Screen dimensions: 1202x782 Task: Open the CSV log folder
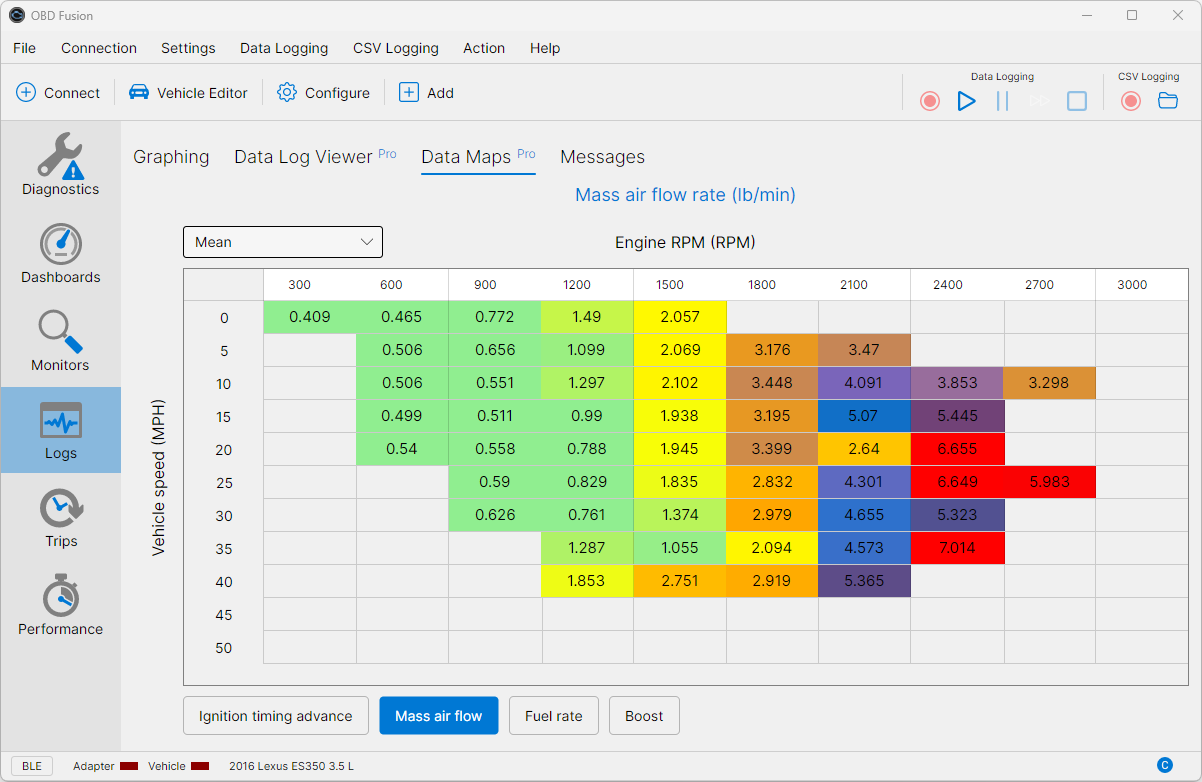(x=1168, y=100)
